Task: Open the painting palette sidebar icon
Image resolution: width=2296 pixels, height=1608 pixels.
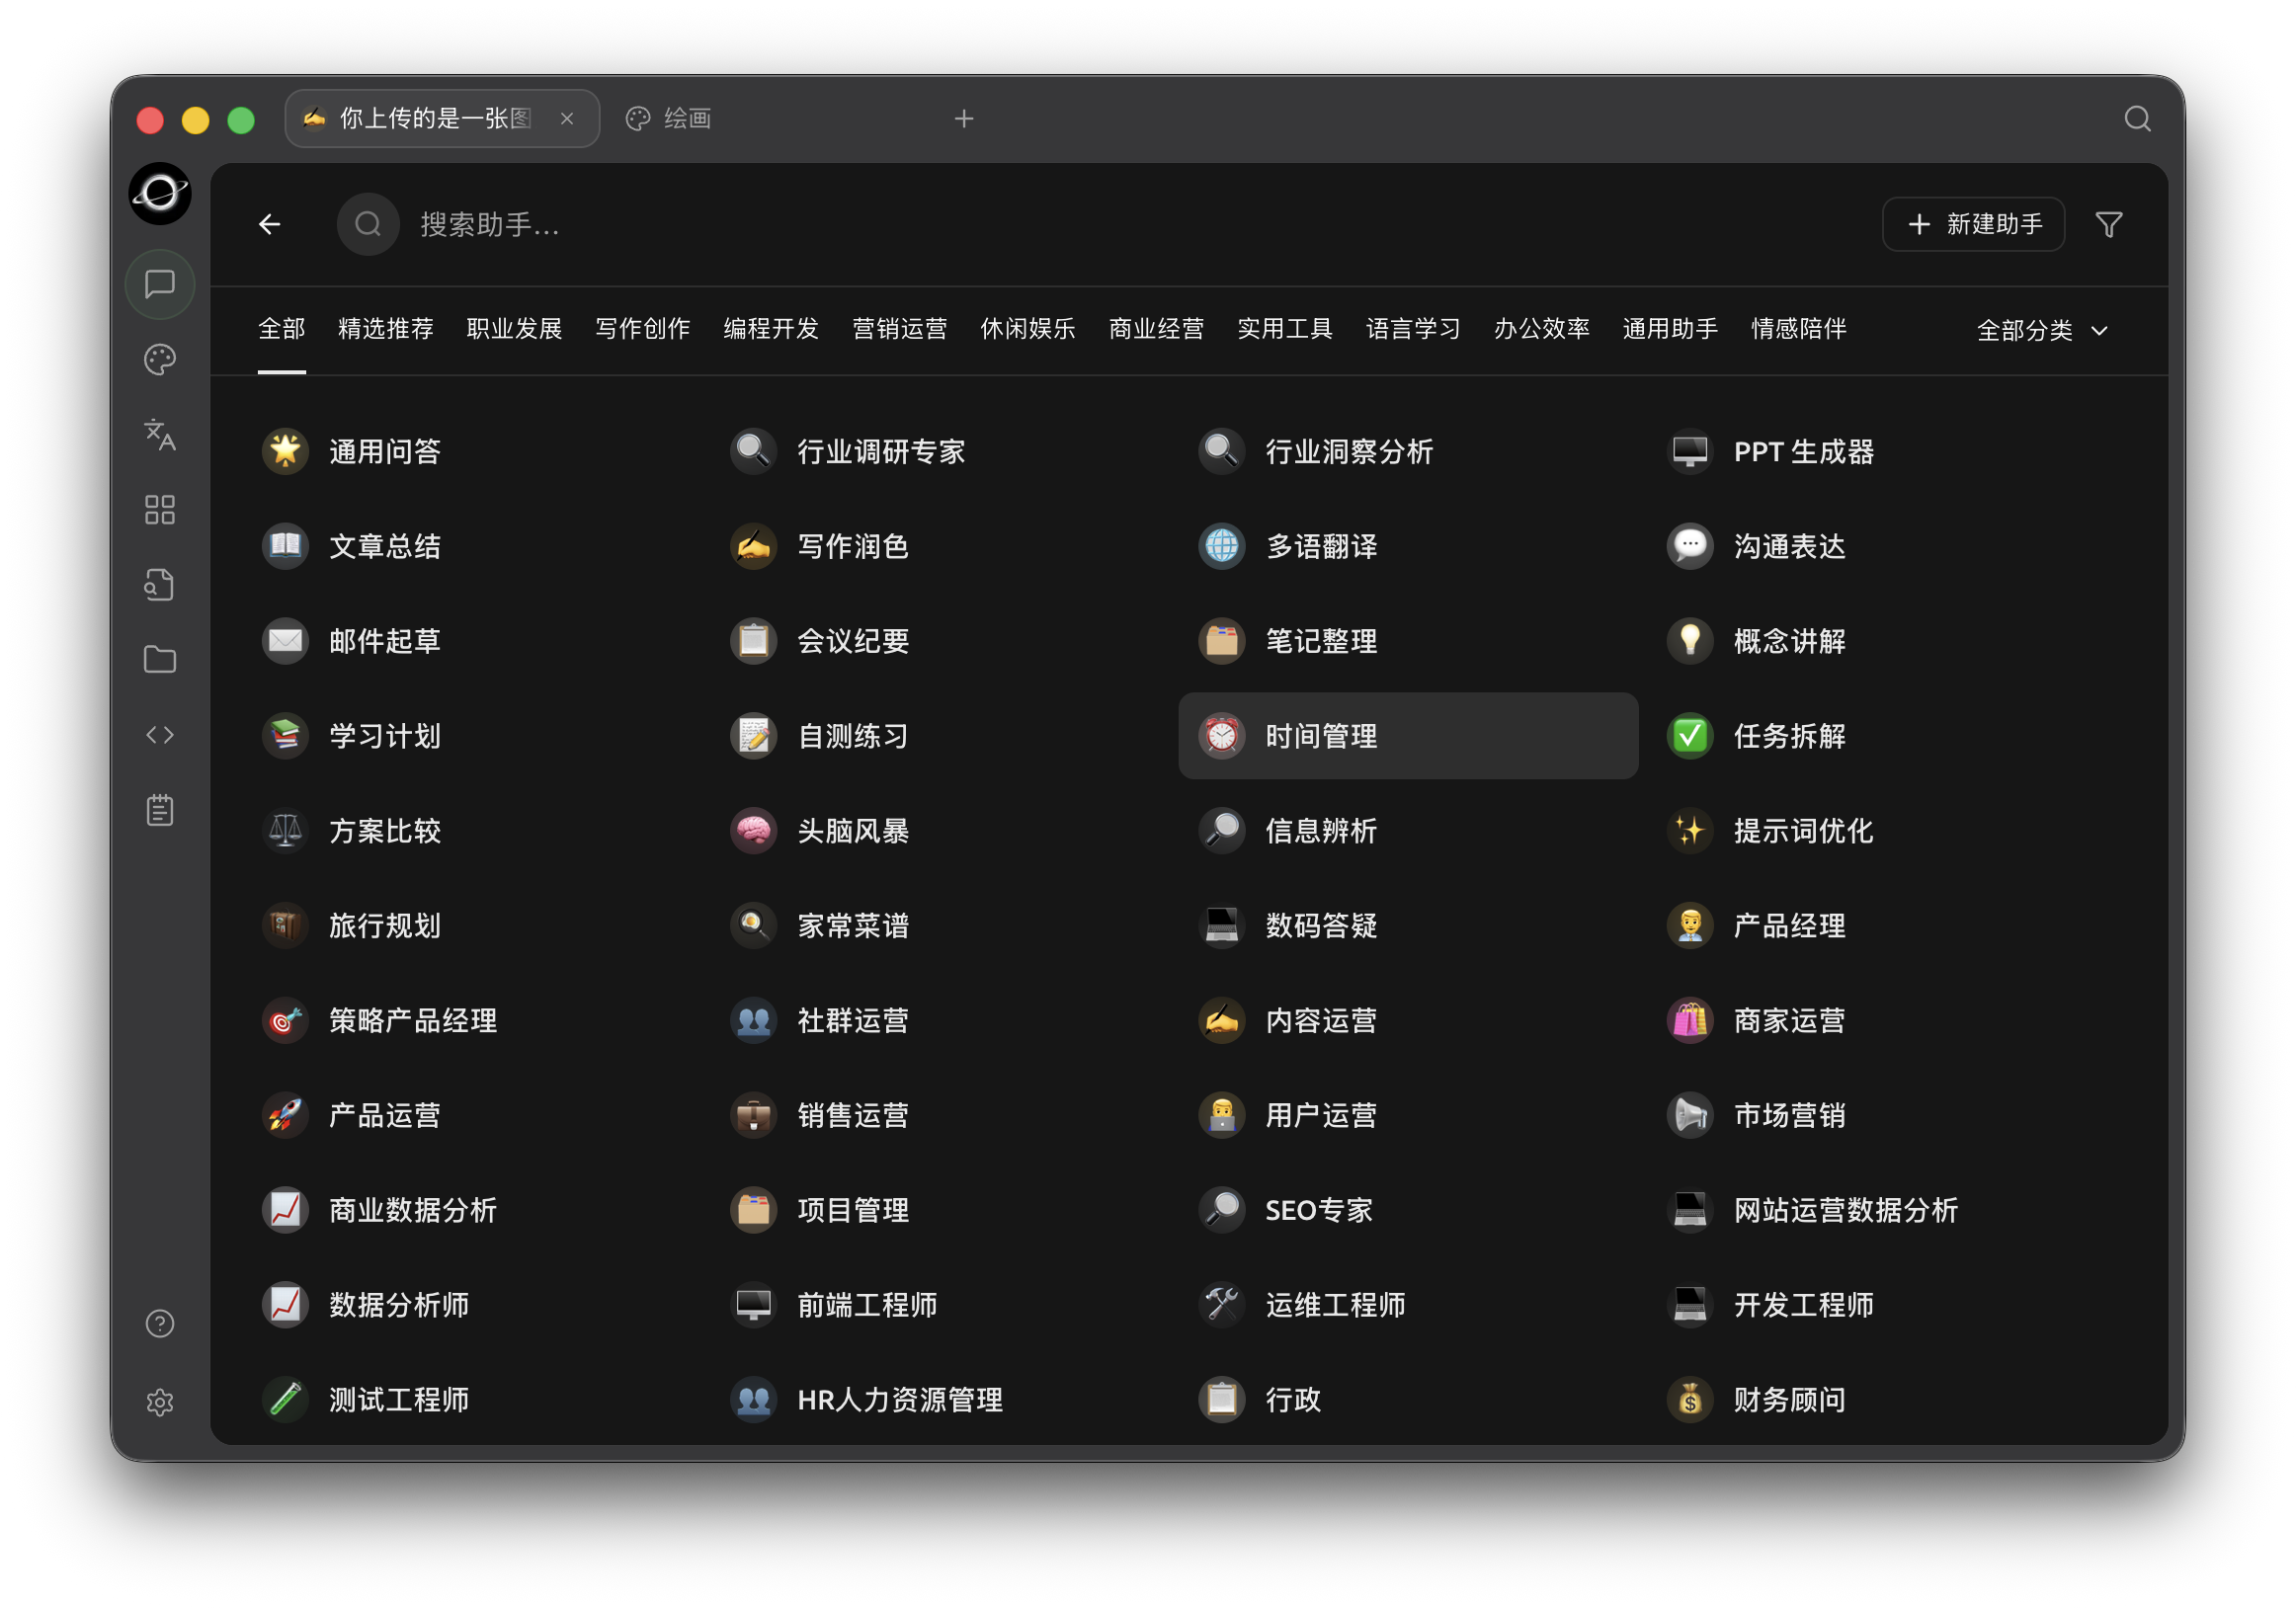Action: click(160, 360)
